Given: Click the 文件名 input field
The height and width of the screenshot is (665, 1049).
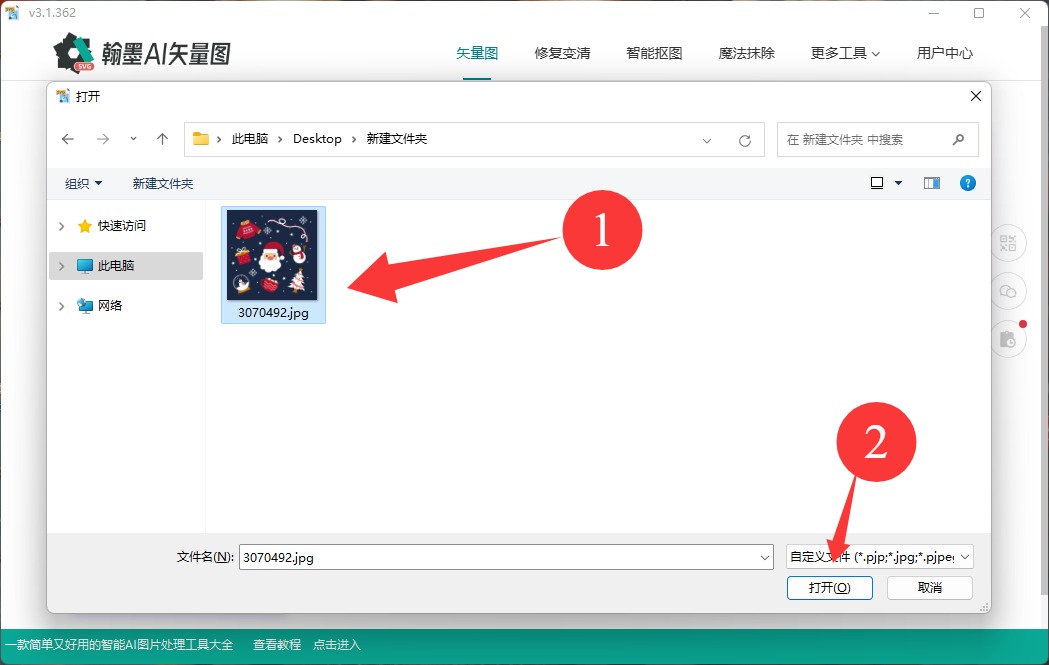Looking at the screenshot, I should [x=500, y=557].
